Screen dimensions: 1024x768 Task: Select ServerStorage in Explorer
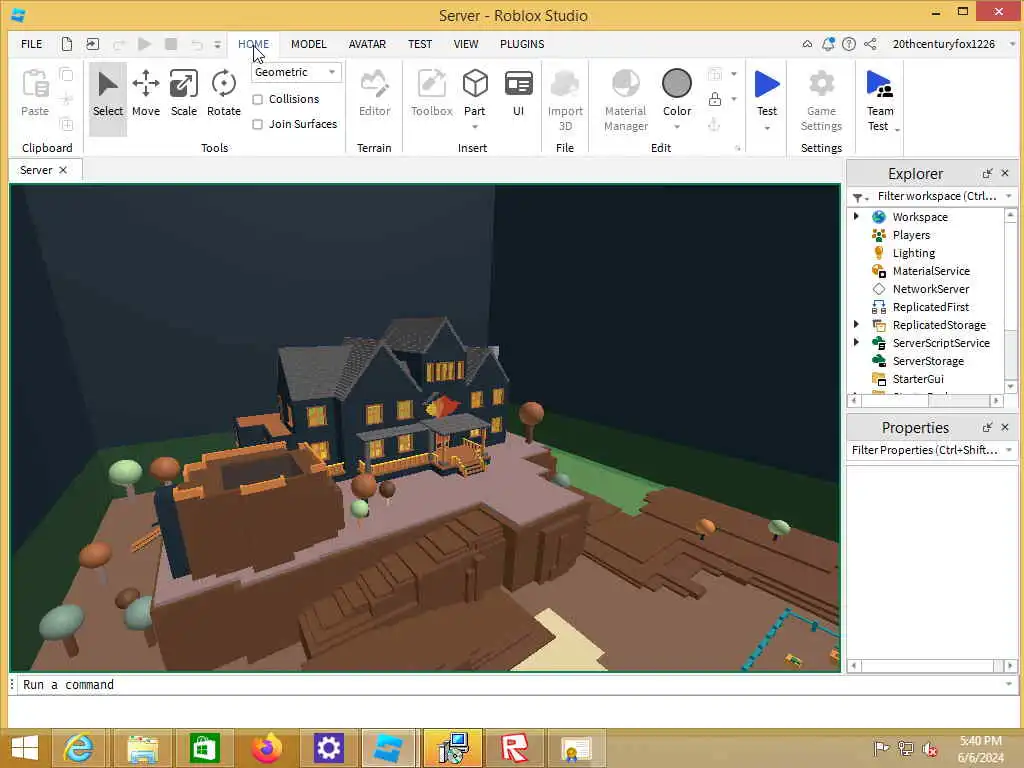(928, 360)
